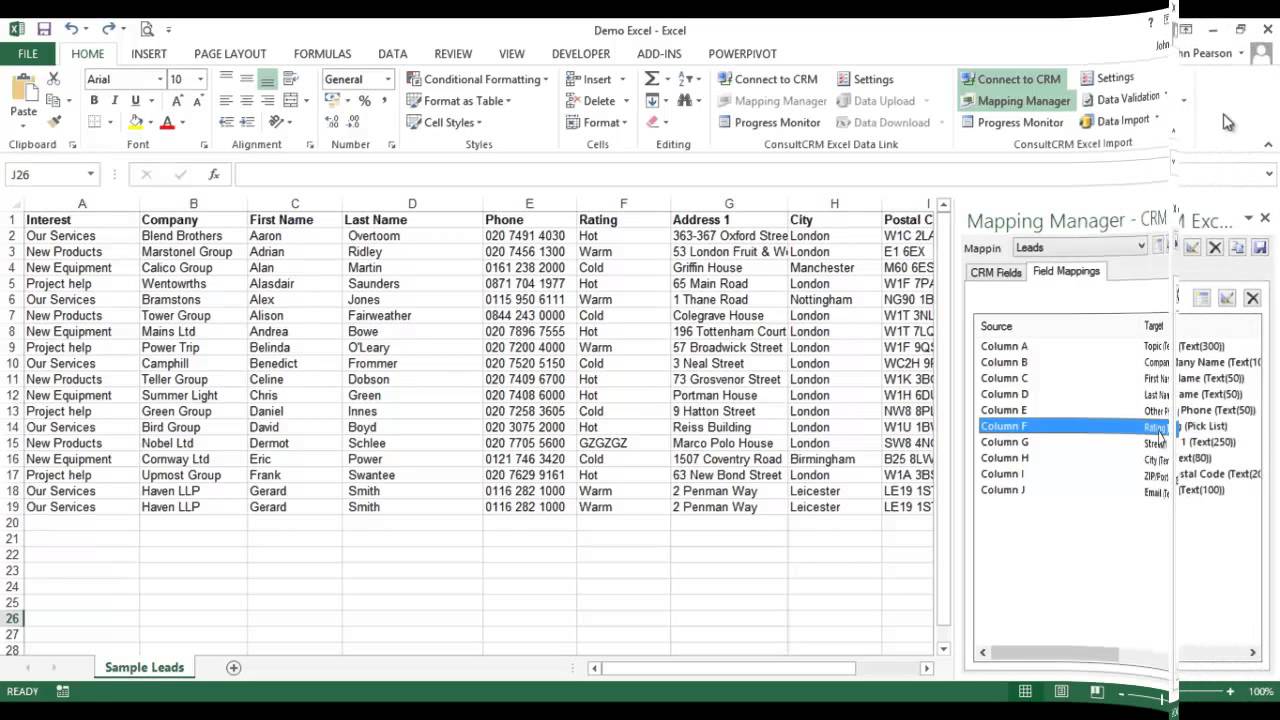Open the FILE tab
Image resolution: width=1280 pixels, height=720 pixels.
coord(28,54)
